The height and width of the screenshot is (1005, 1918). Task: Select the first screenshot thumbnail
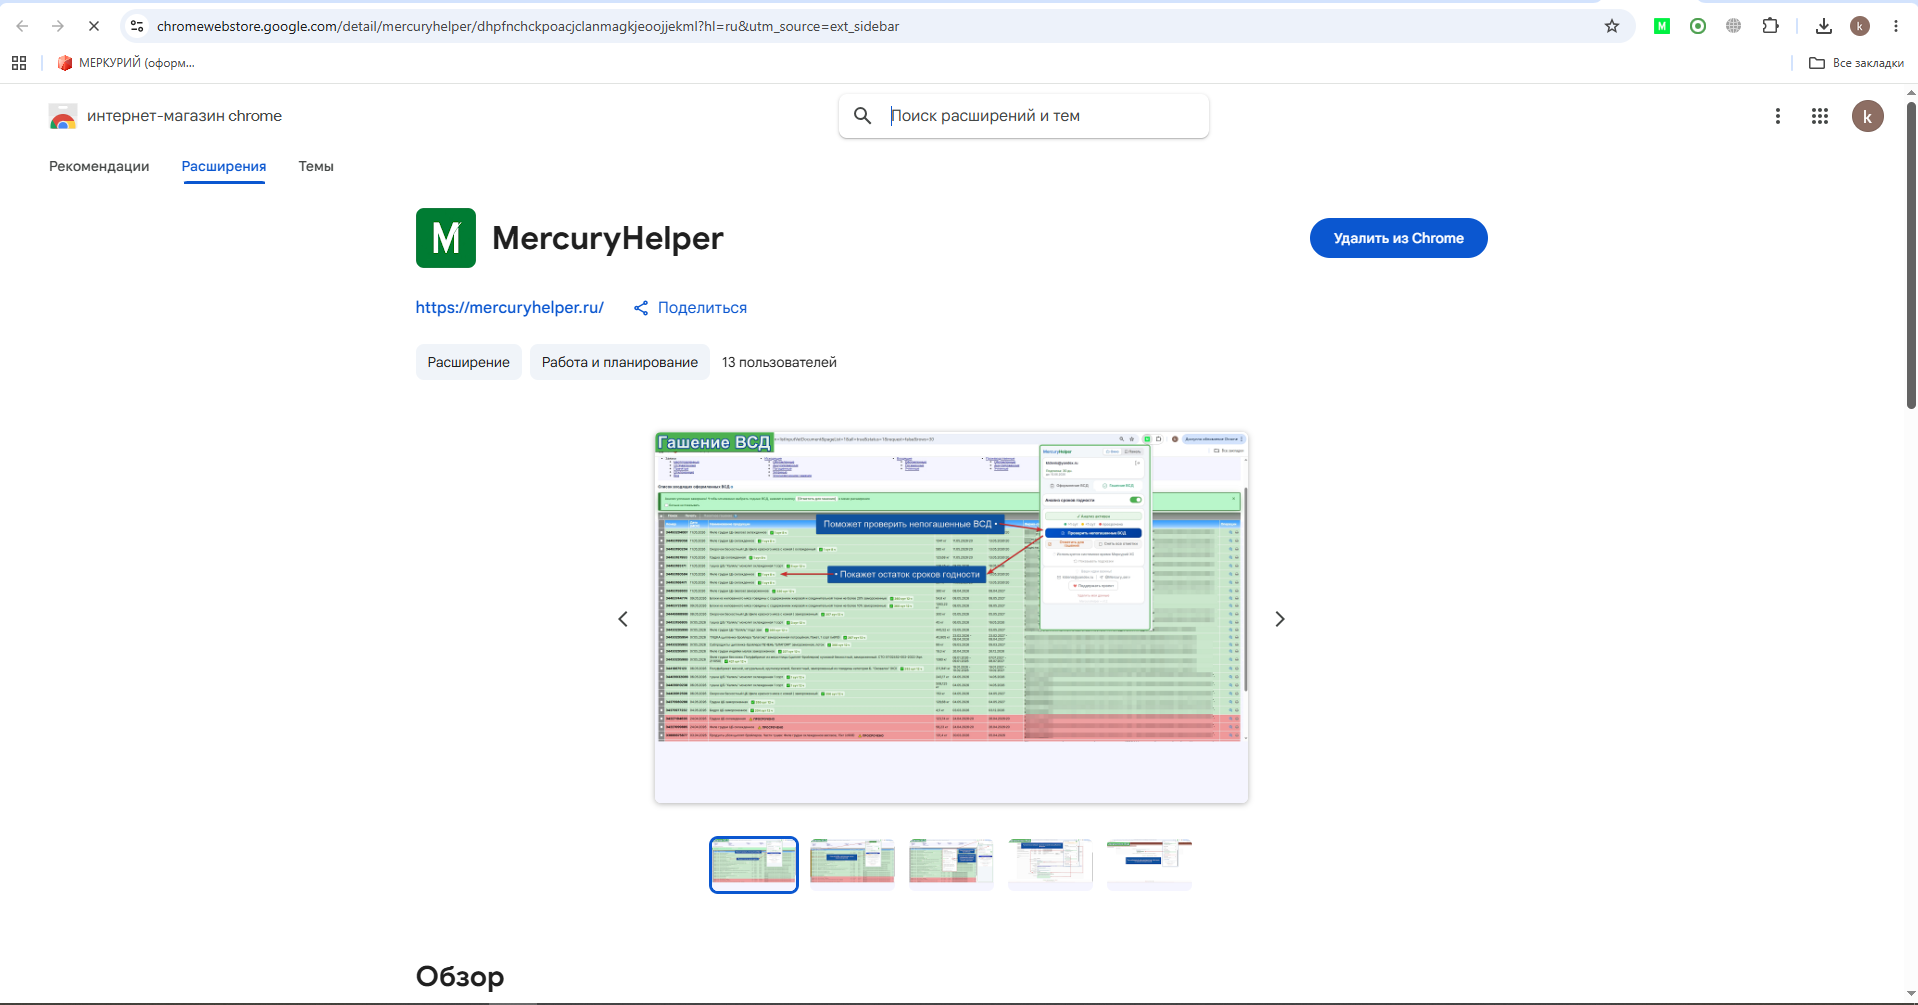pos(754,865)
